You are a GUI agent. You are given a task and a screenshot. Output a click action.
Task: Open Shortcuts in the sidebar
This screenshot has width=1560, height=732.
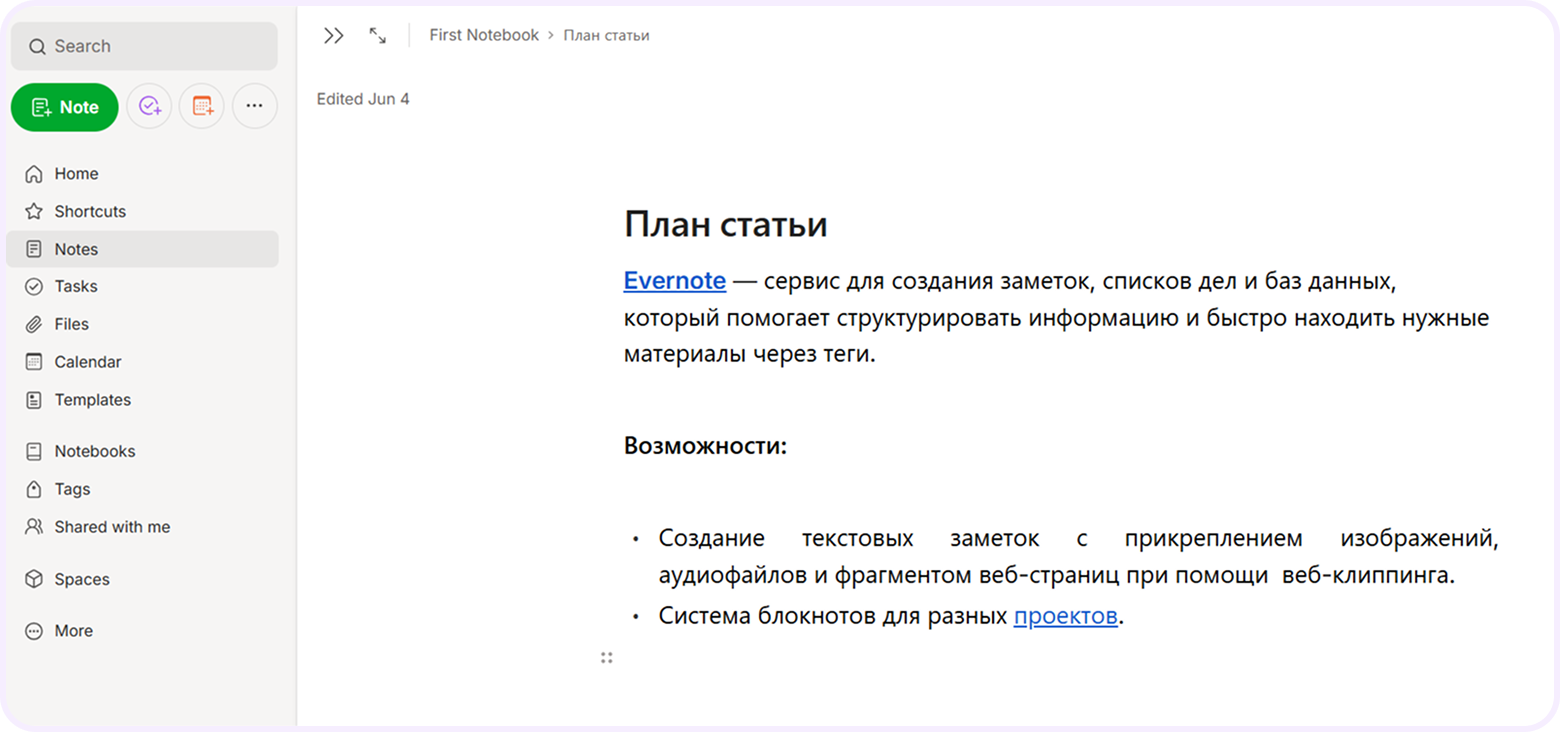coord(142,212)
